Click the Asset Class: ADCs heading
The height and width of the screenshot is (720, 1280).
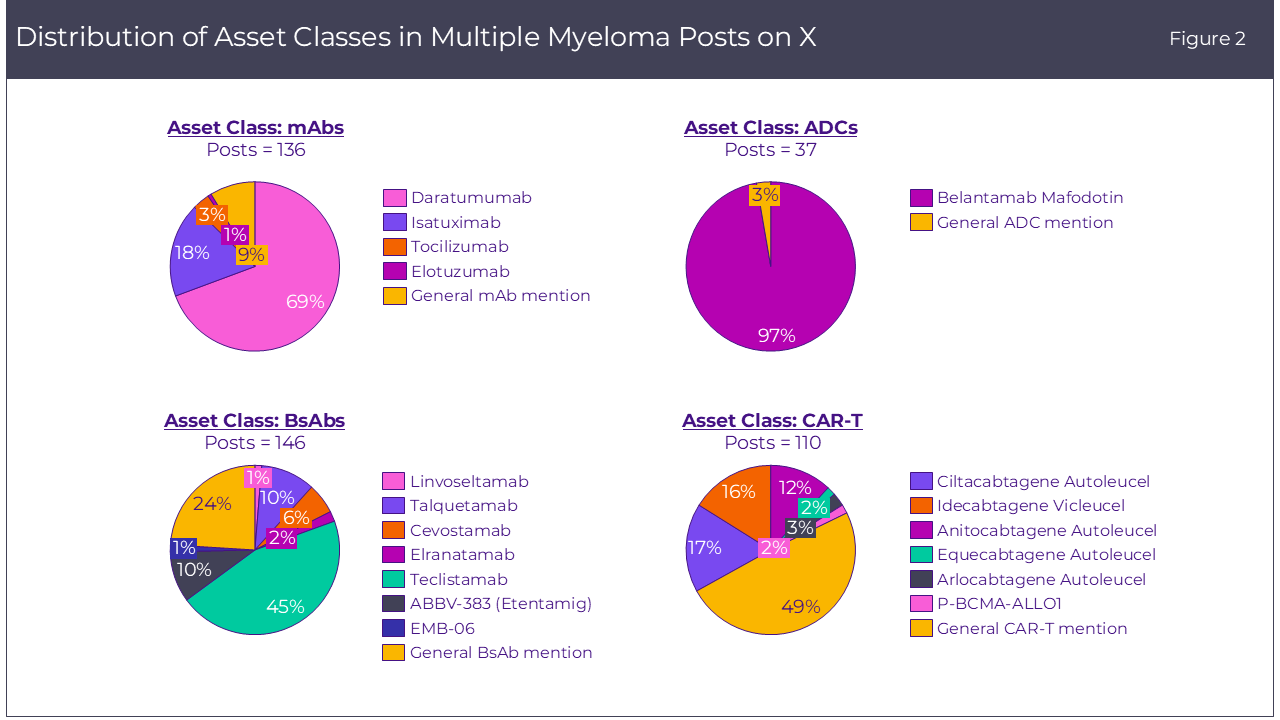point(770,128)
